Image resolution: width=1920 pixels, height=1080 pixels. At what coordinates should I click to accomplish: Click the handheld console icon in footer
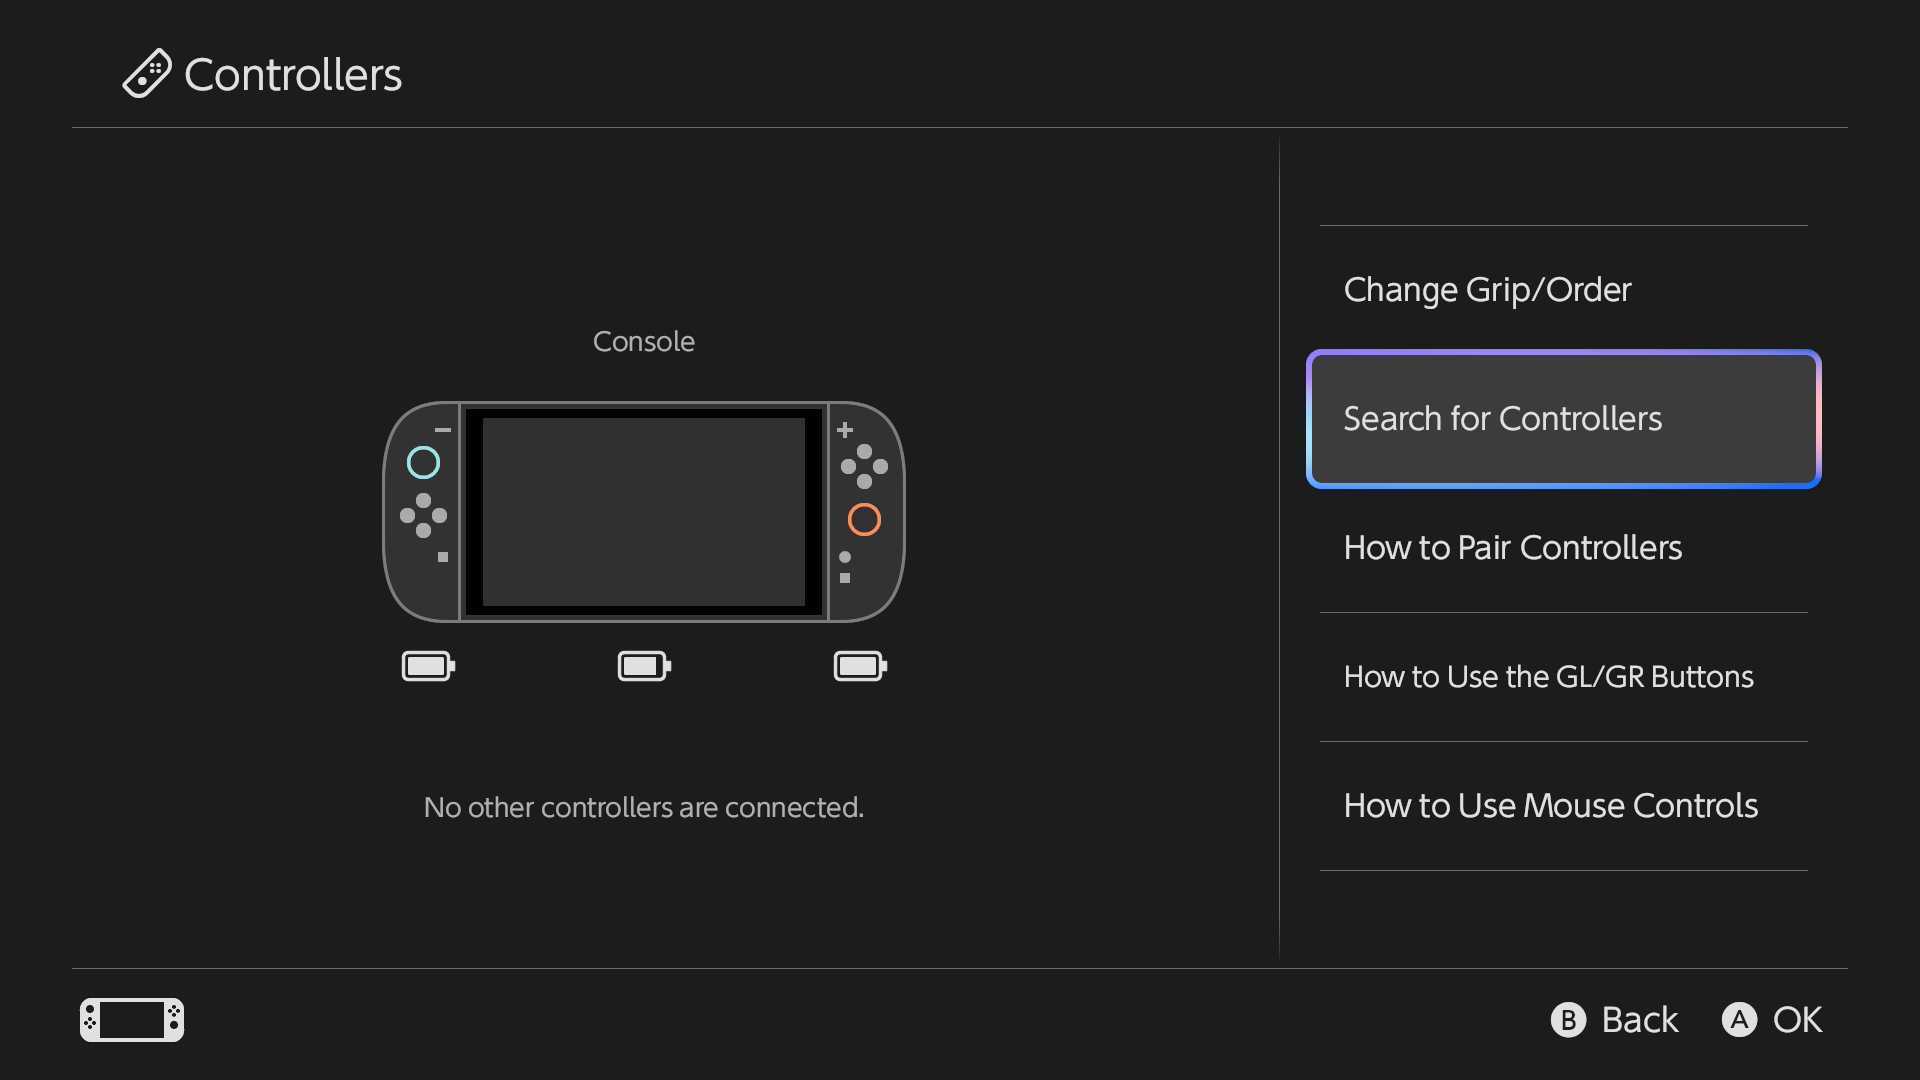[x=132, y=1020]
